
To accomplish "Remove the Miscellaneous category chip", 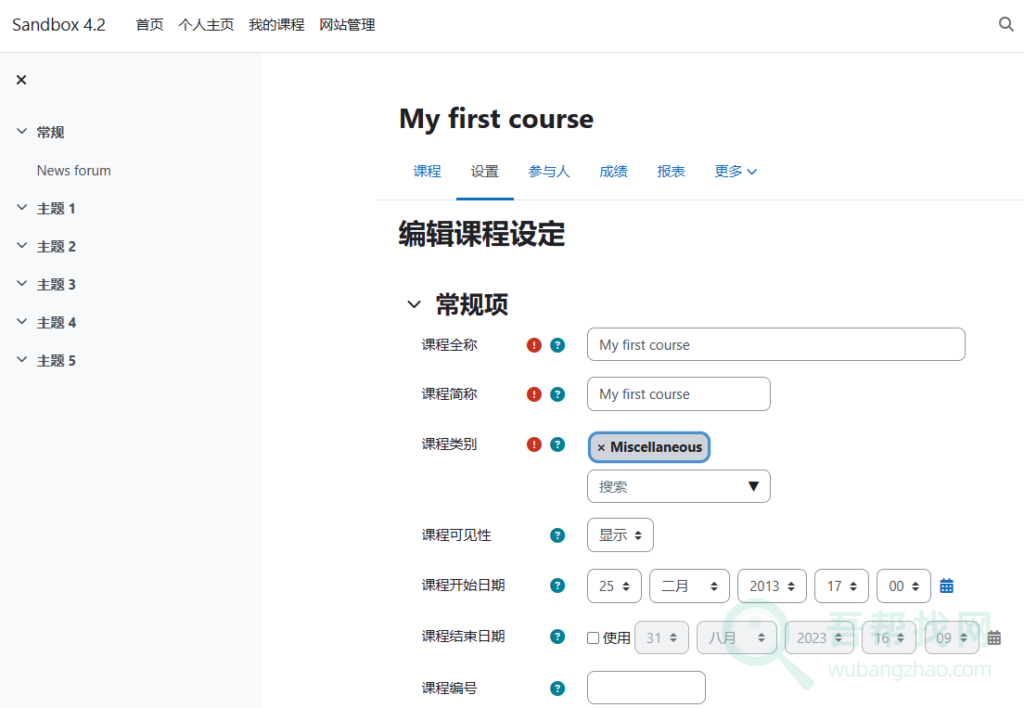I will 601,447.
